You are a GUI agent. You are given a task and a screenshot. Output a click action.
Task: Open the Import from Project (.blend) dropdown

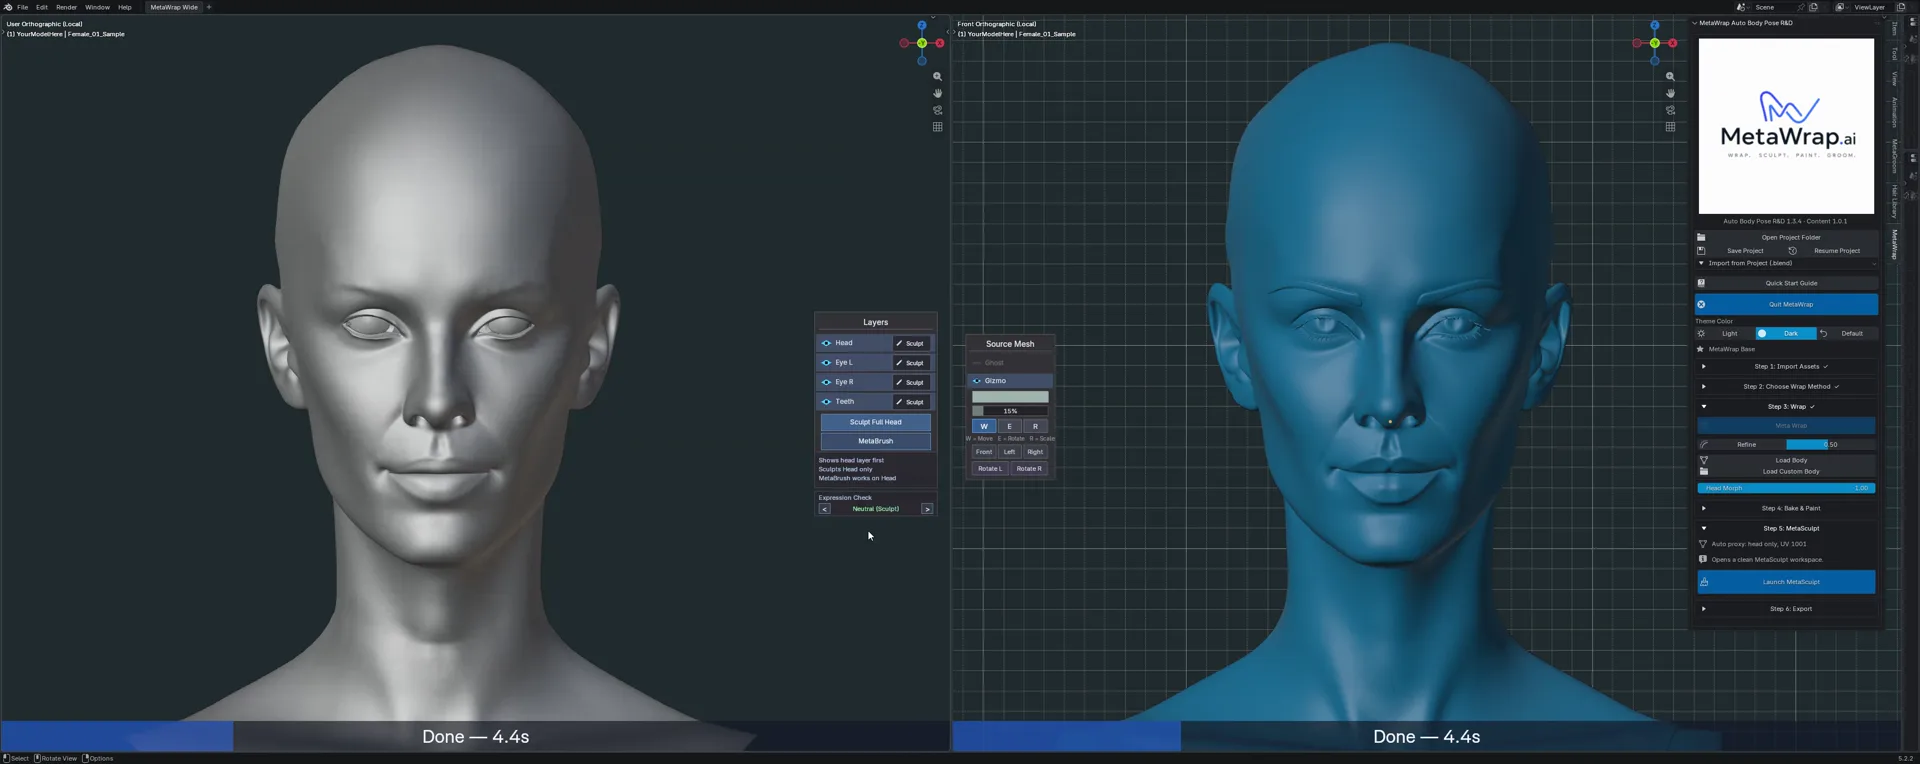1786,264
